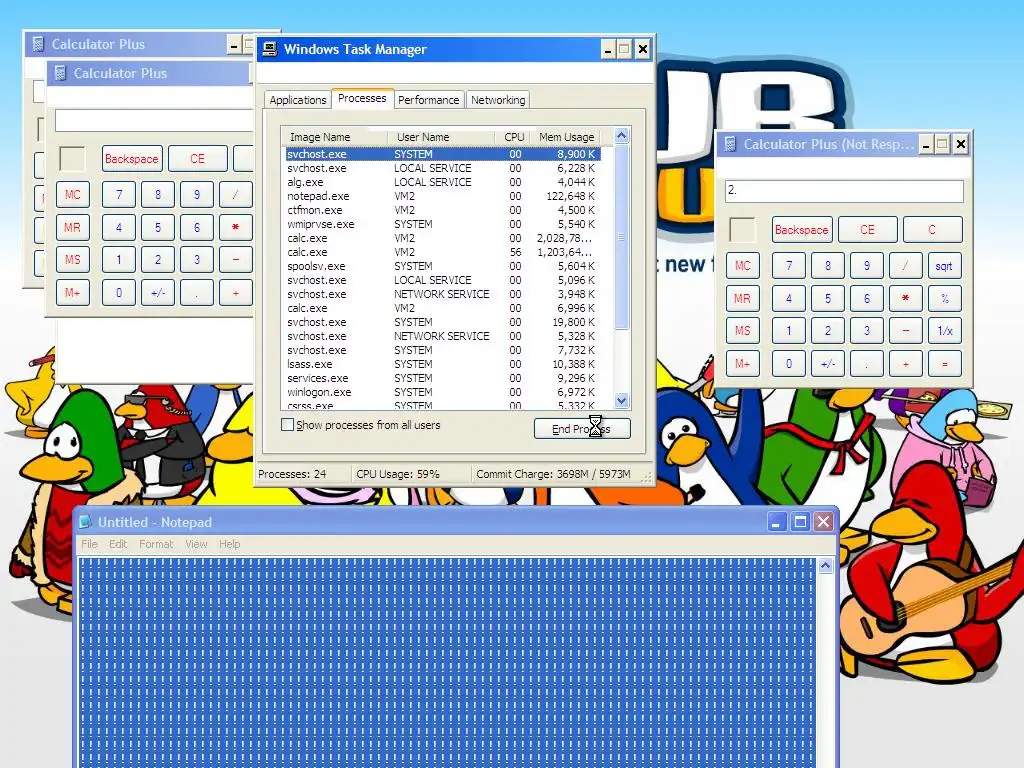
Task: Click the display field in left Calculator Plus
Action: tap(154, 121)
